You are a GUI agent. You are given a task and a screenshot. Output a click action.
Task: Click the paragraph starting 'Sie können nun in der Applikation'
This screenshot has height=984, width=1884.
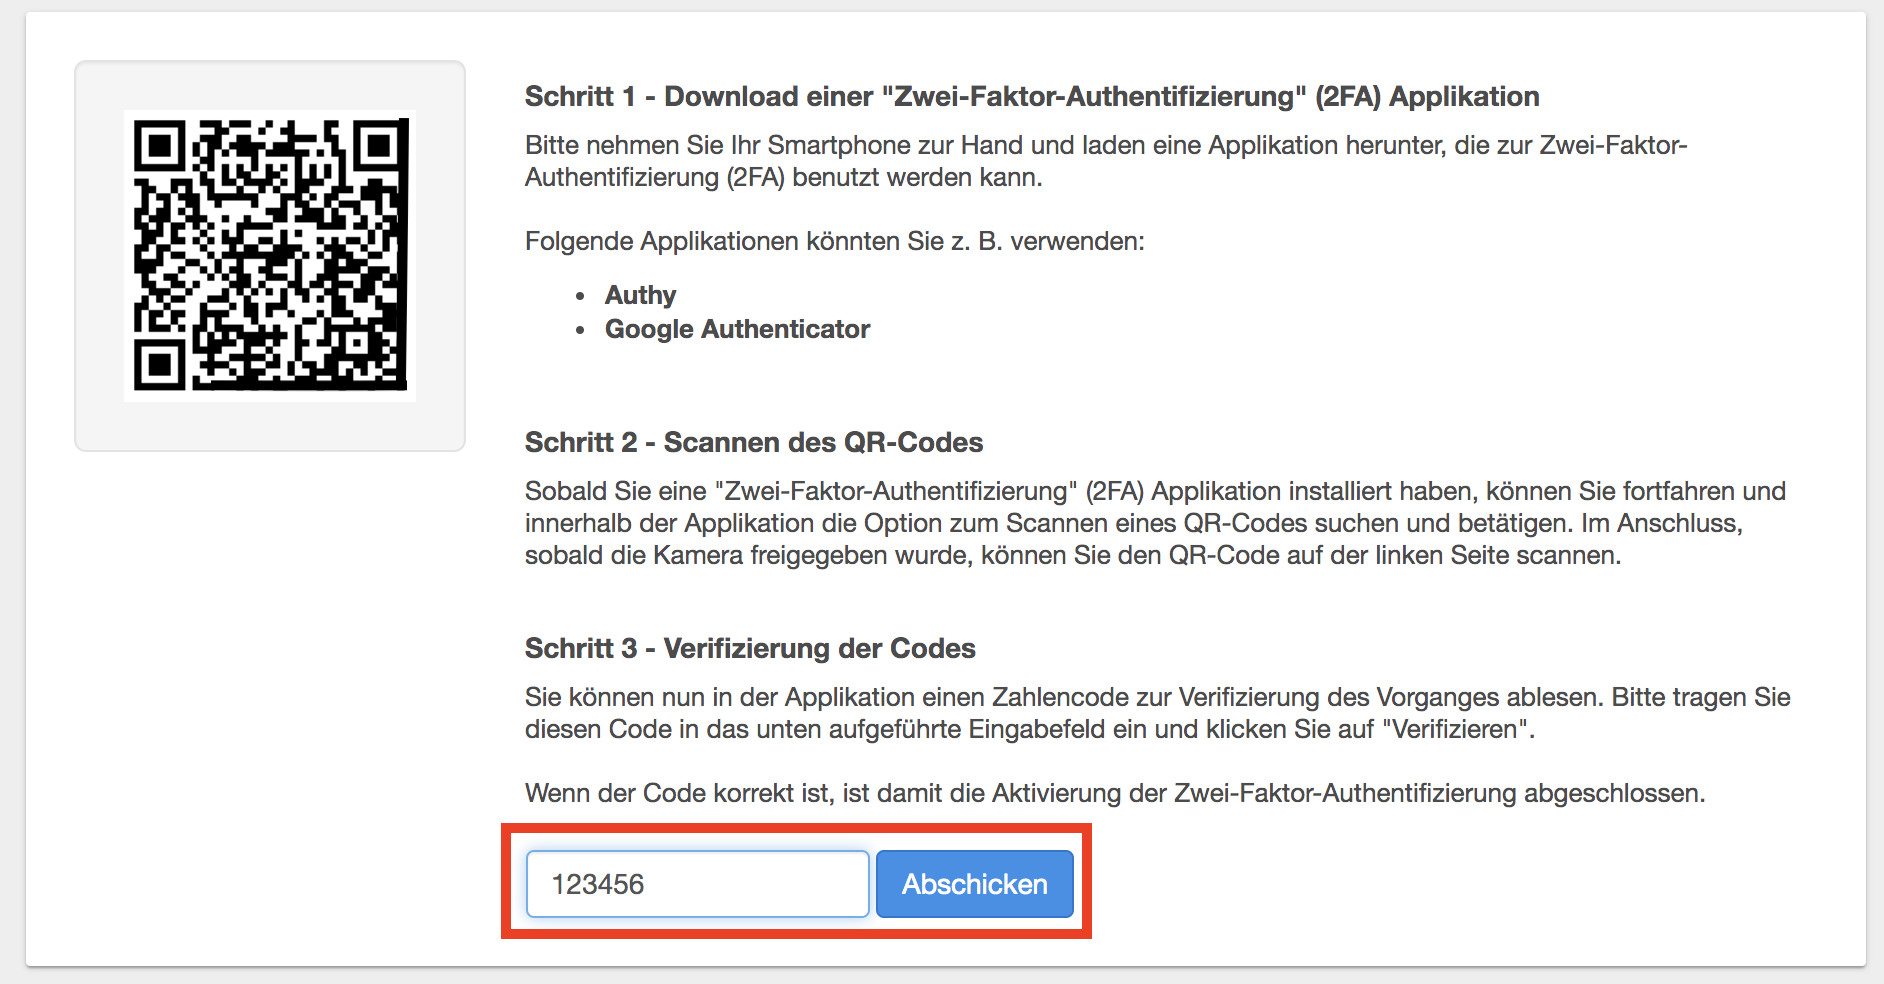tap(1158, 713)
